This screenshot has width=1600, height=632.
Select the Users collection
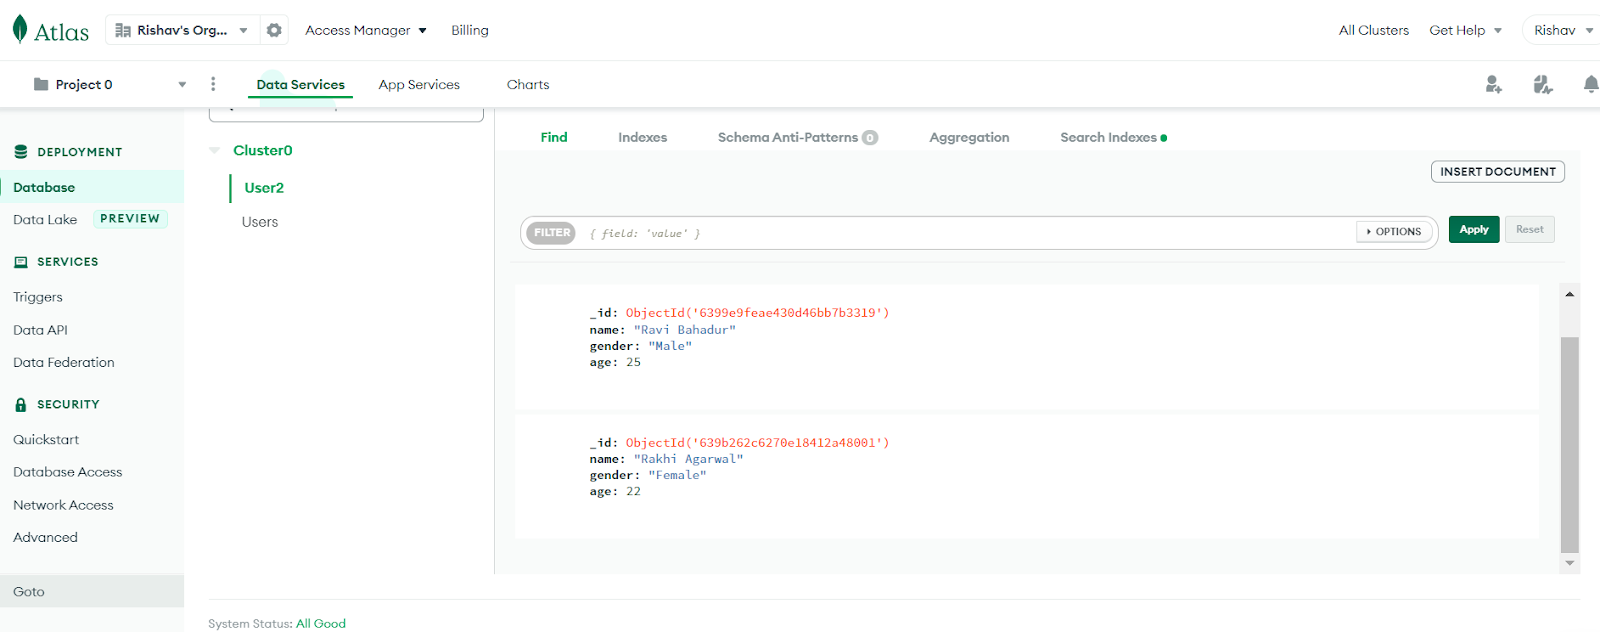260,222
